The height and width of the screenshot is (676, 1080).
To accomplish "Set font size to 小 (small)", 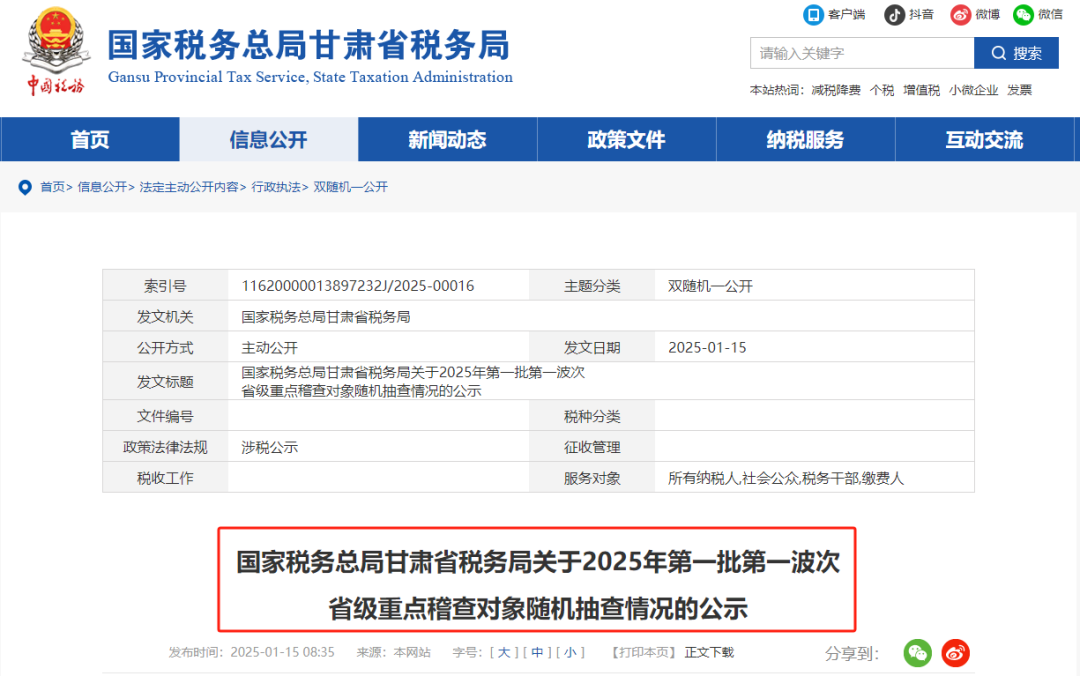I will point(569,652).
